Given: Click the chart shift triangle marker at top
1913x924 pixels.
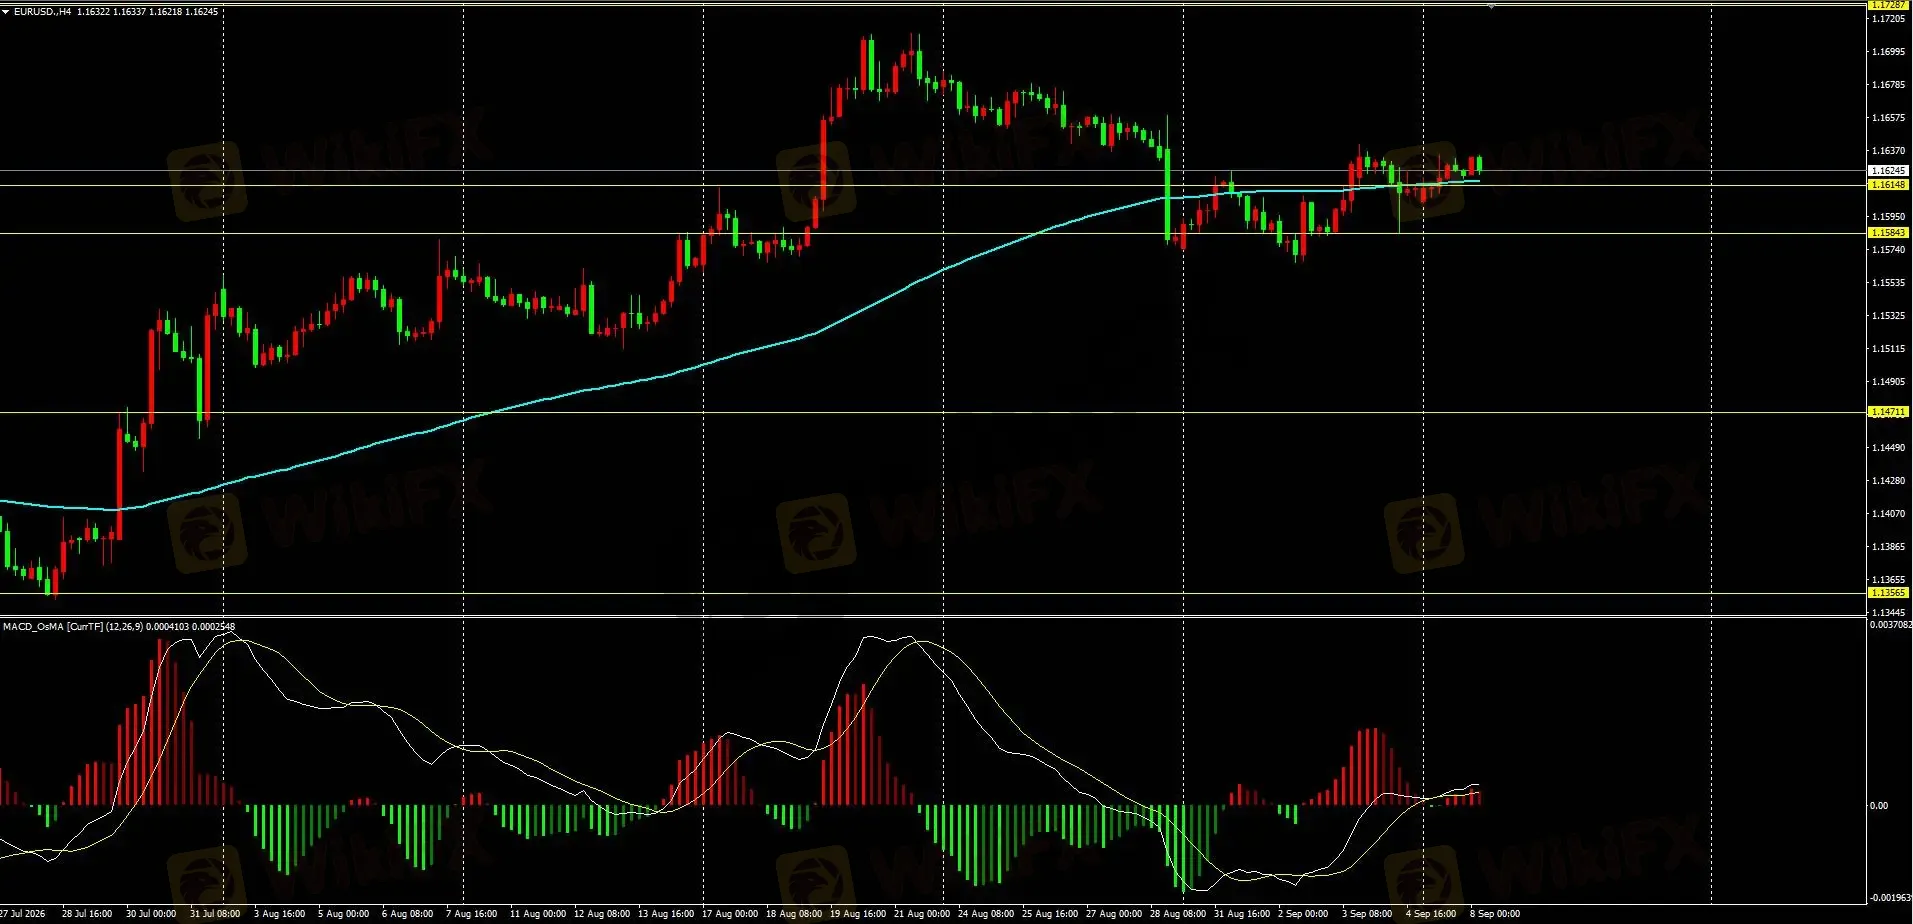Looking at the screenshot, I should 1491,7.
